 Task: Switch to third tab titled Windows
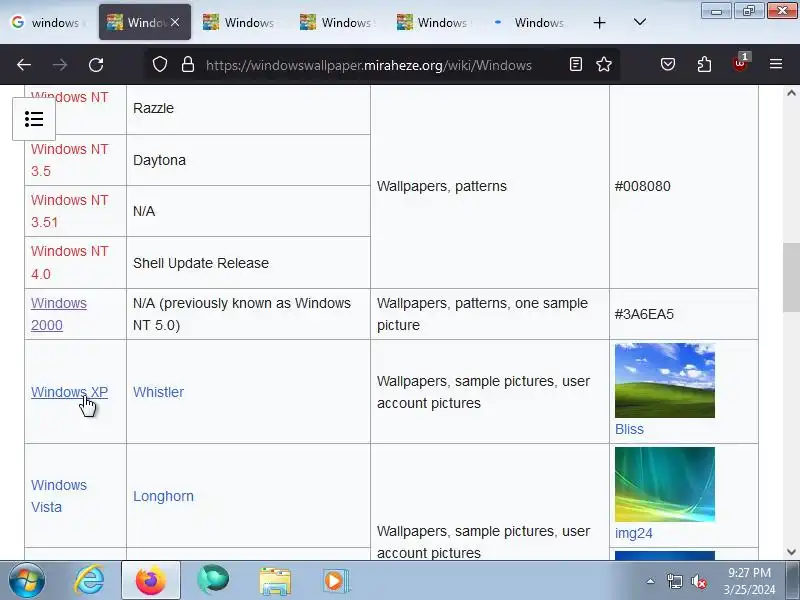click(239, 22)
